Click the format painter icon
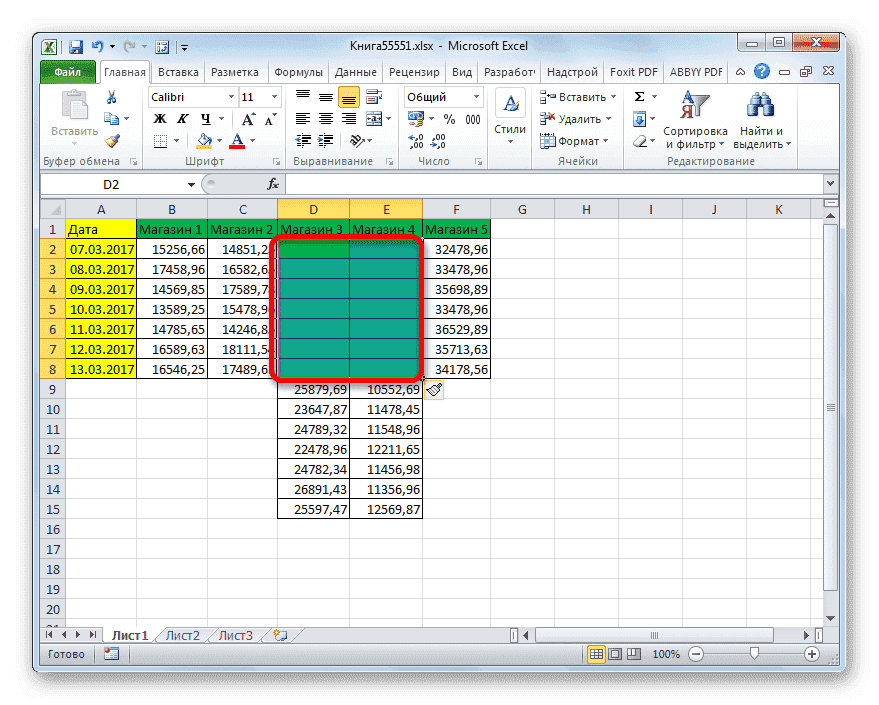 pos(112,141)
